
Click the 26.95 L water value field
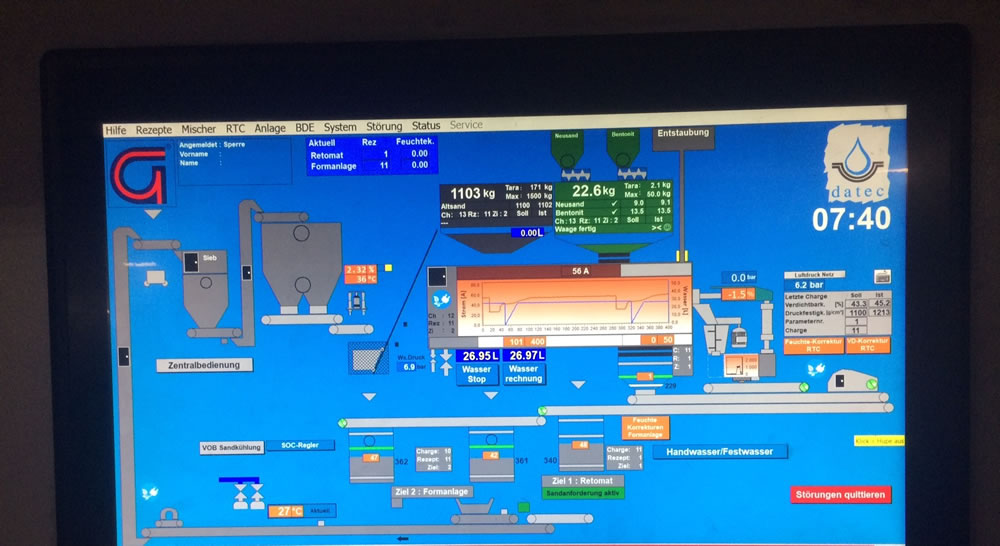click(x=477, y=356)
